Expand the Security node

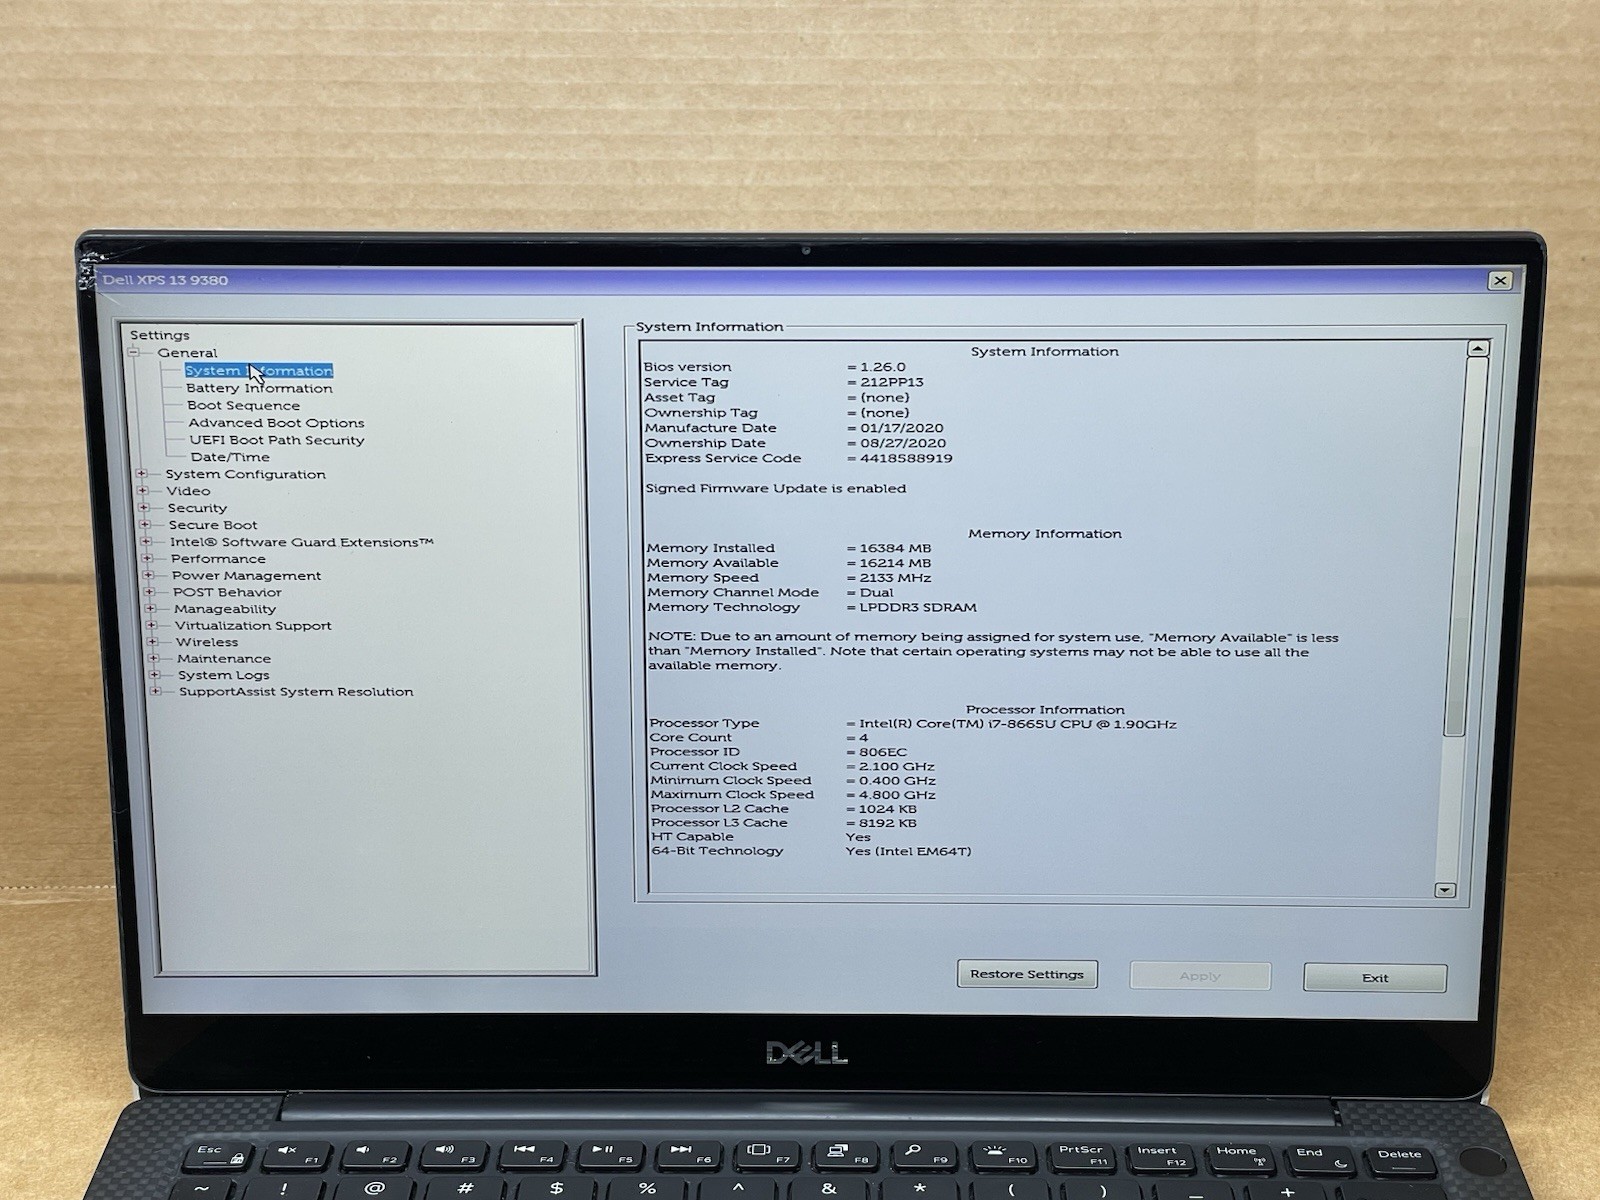pos(143,508)
